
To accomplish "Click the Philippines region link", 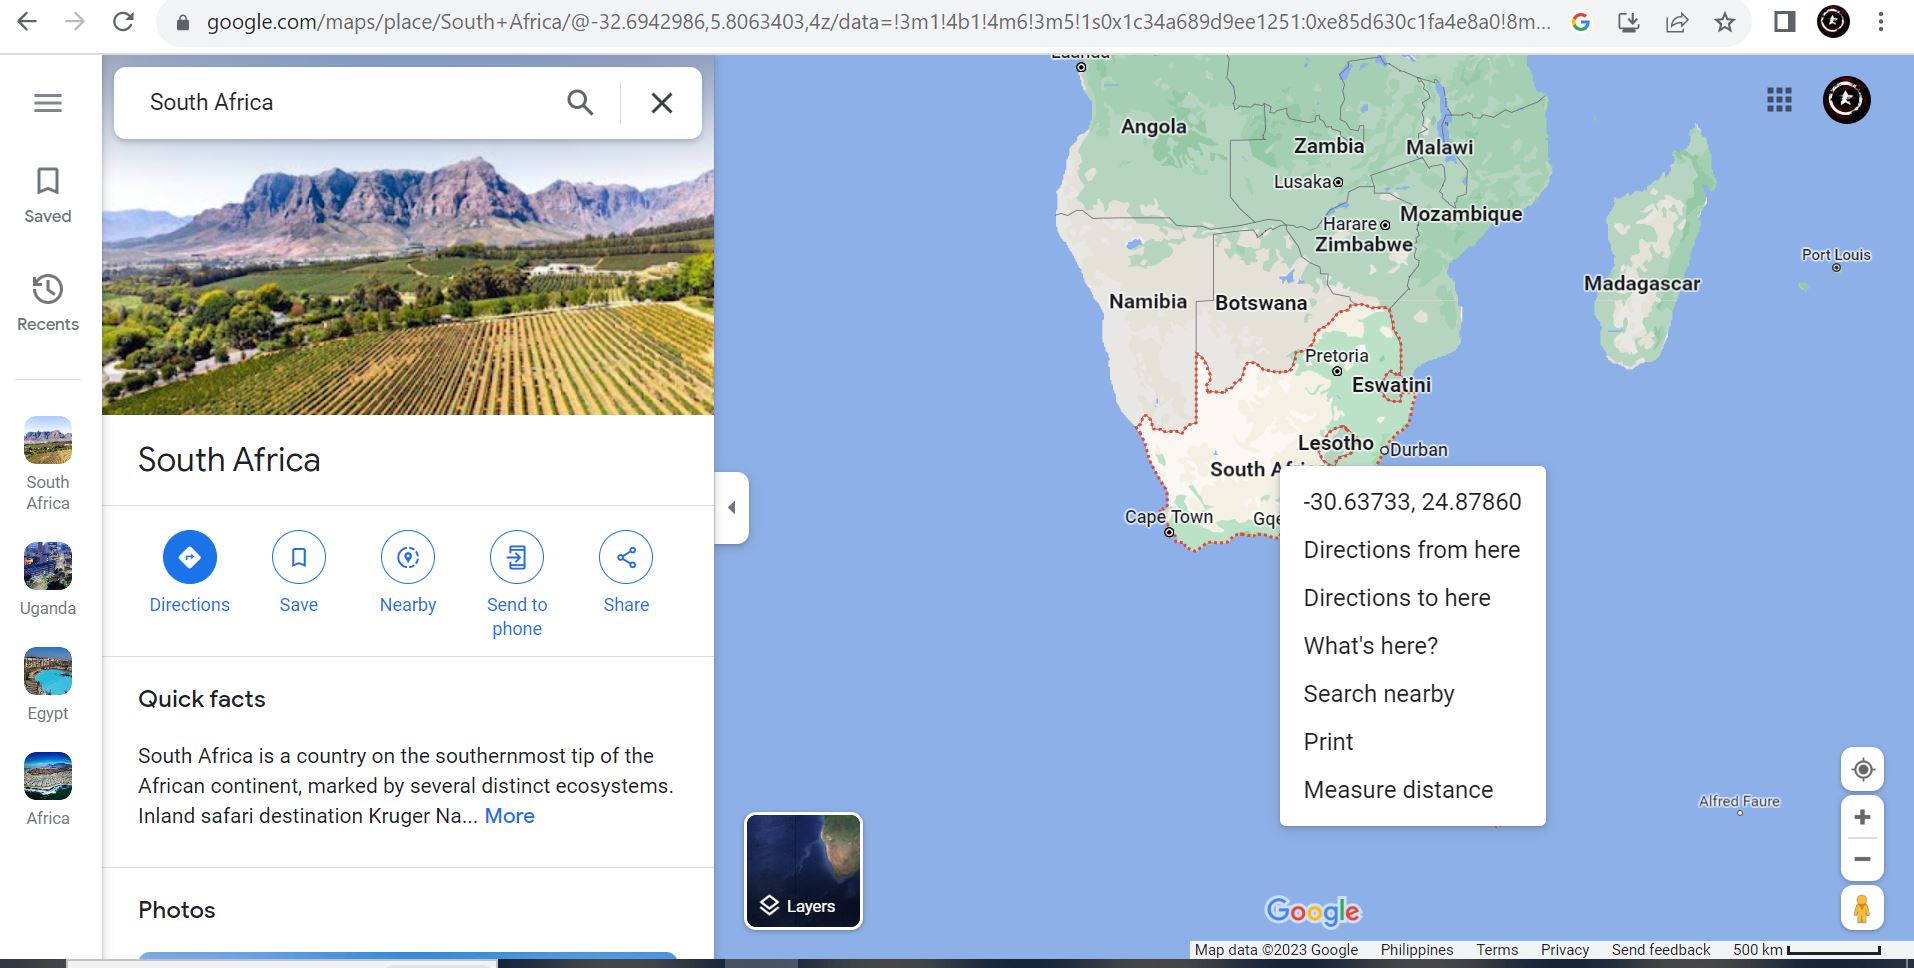I will [1417, 950].
